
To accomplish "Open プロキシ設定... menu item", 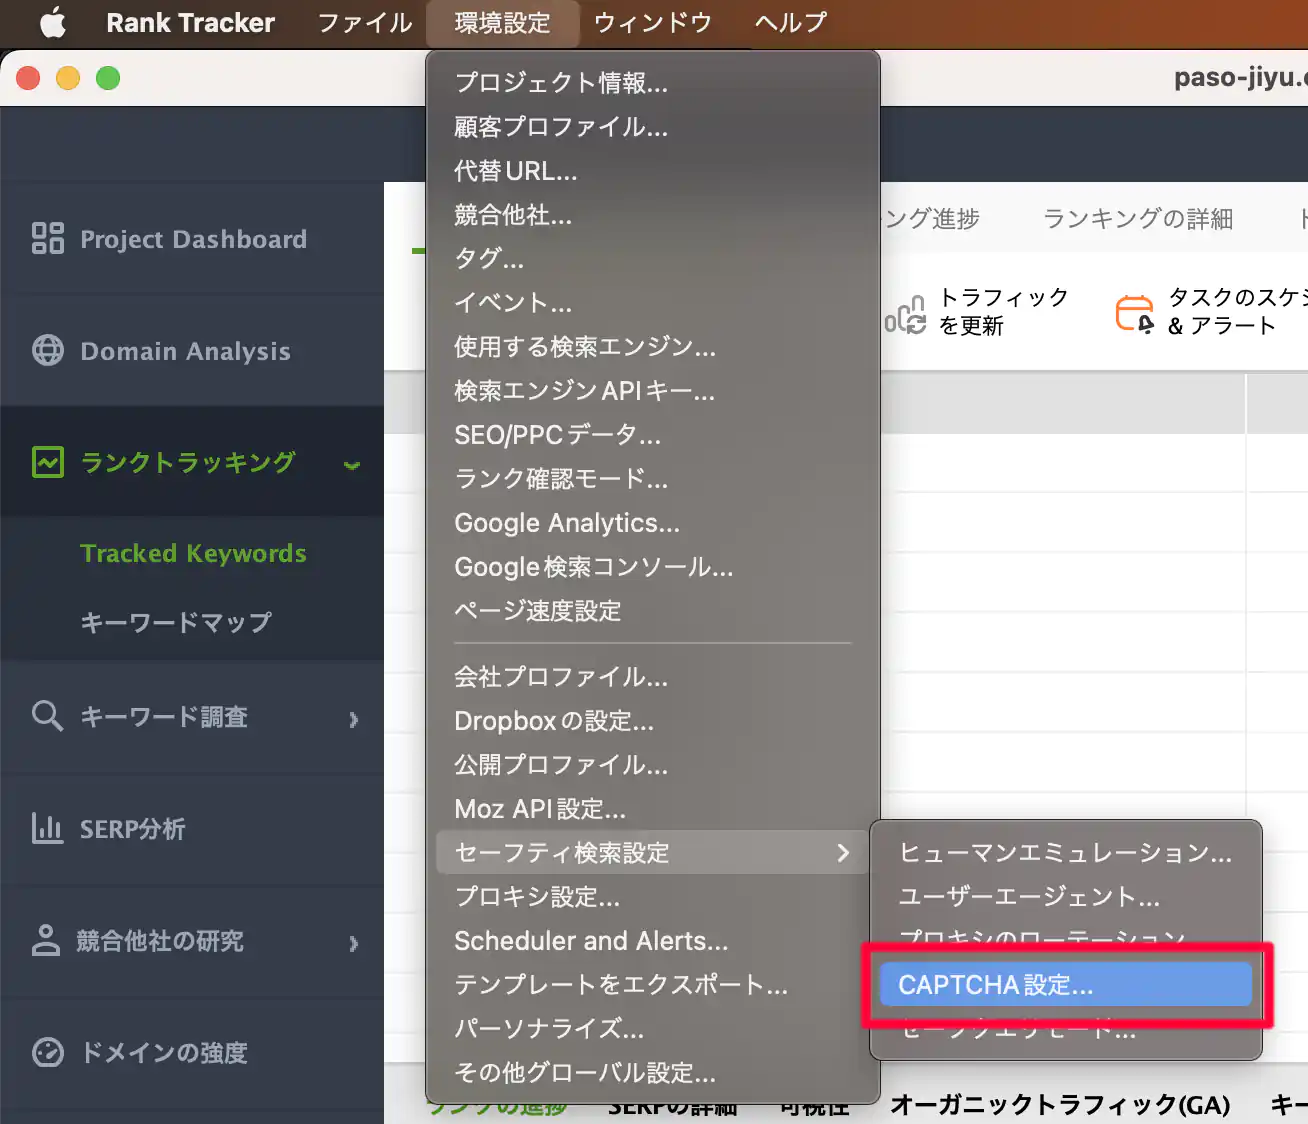I will [653, 896].
